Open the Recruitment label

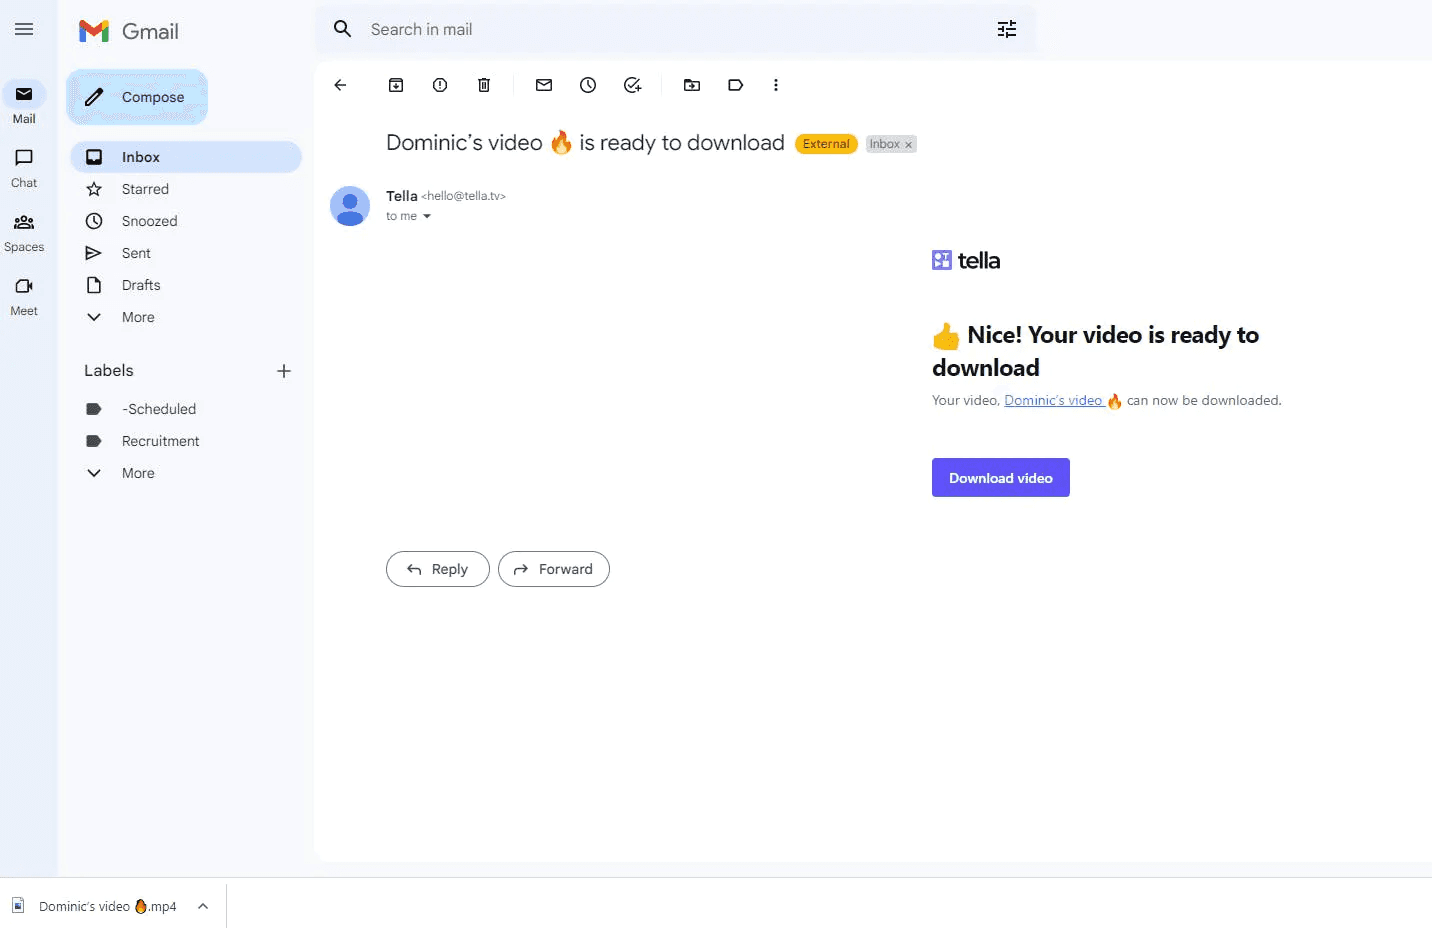(186, 441)
